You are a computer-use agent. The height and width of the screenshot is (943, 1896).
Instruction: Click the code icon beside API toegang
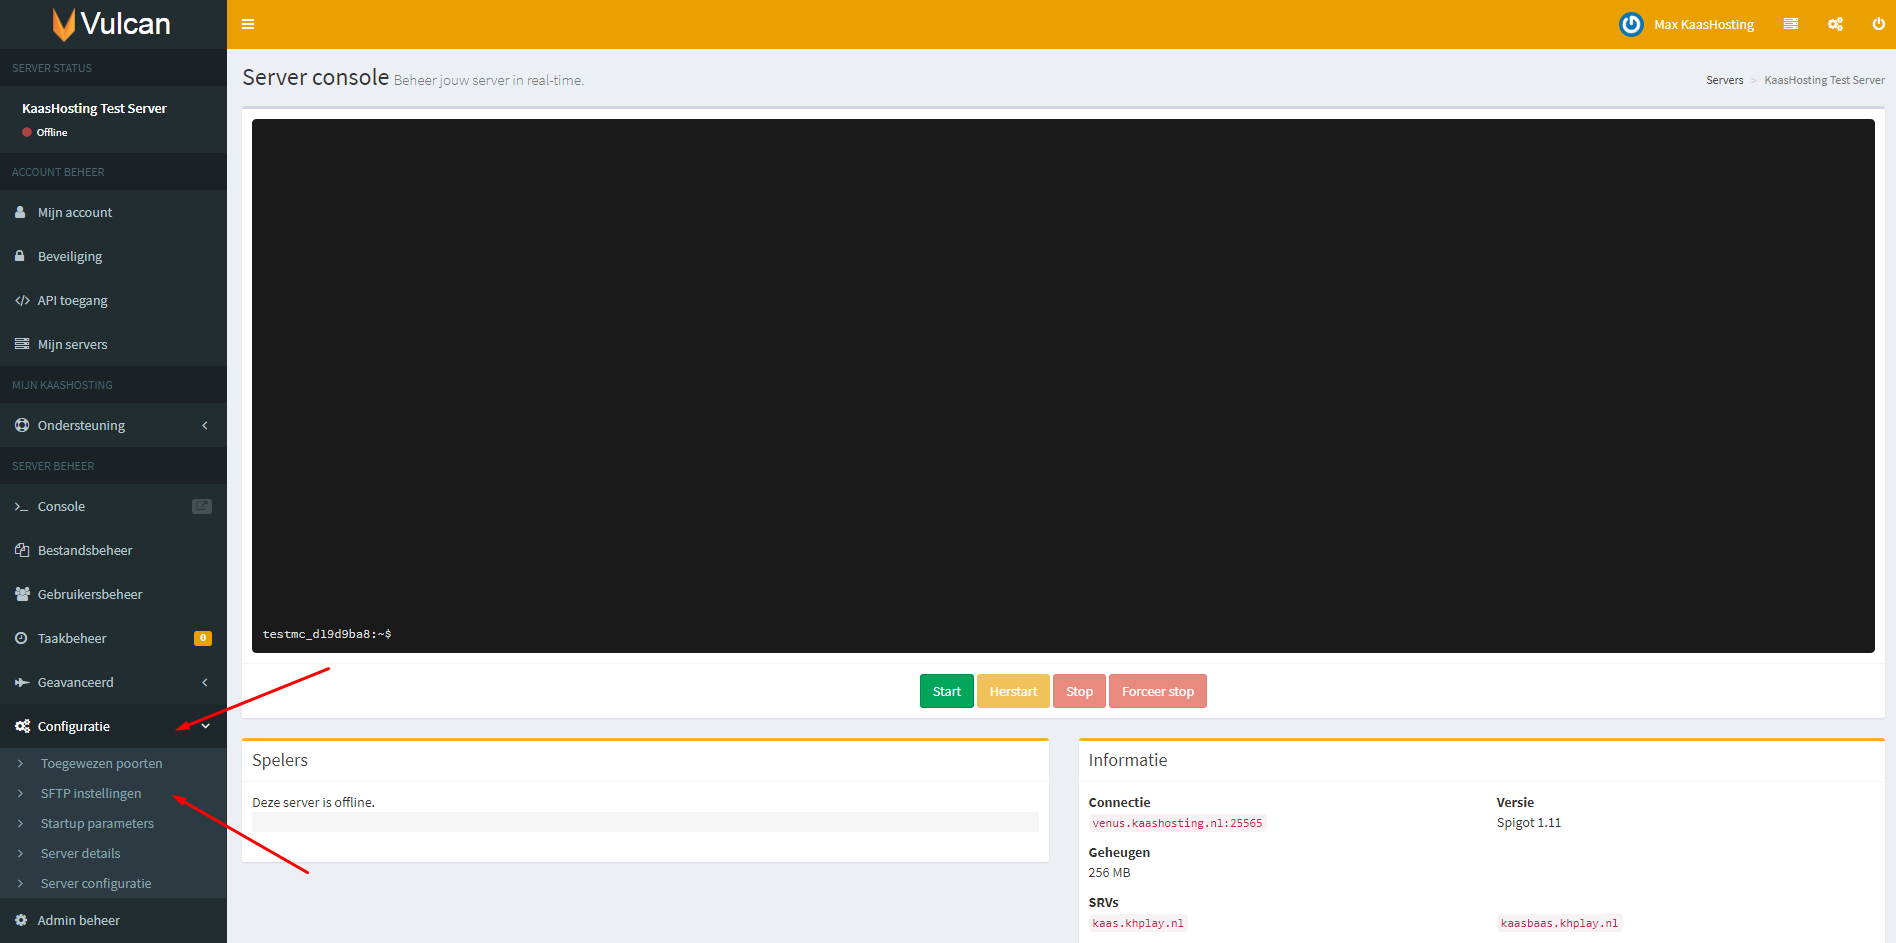tap(22, 300)
